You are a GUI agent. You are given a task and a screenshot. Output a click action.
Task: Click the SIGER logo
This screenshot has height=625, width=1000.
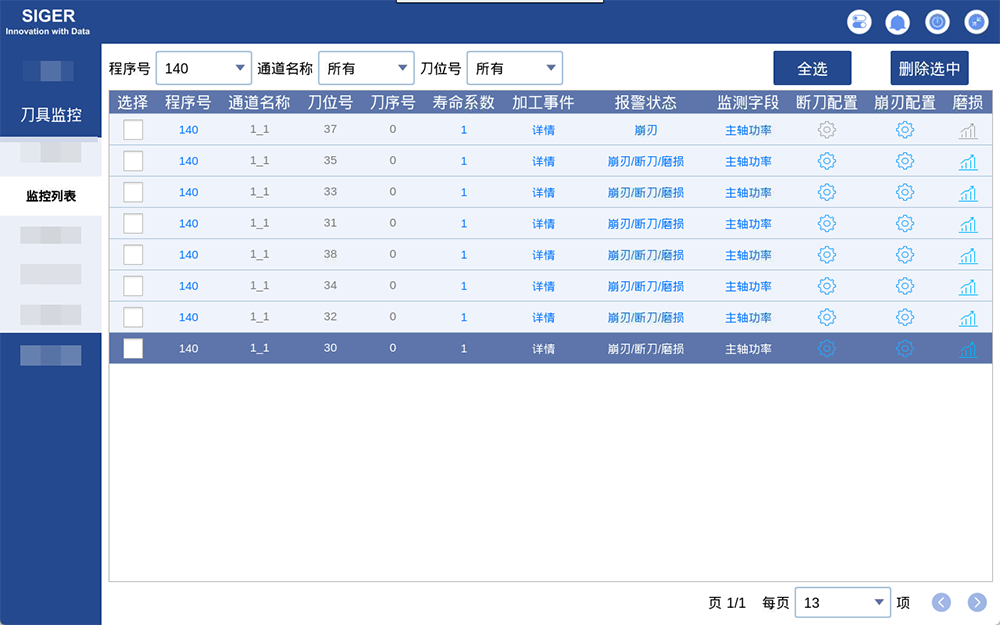[x=48, y=21]
